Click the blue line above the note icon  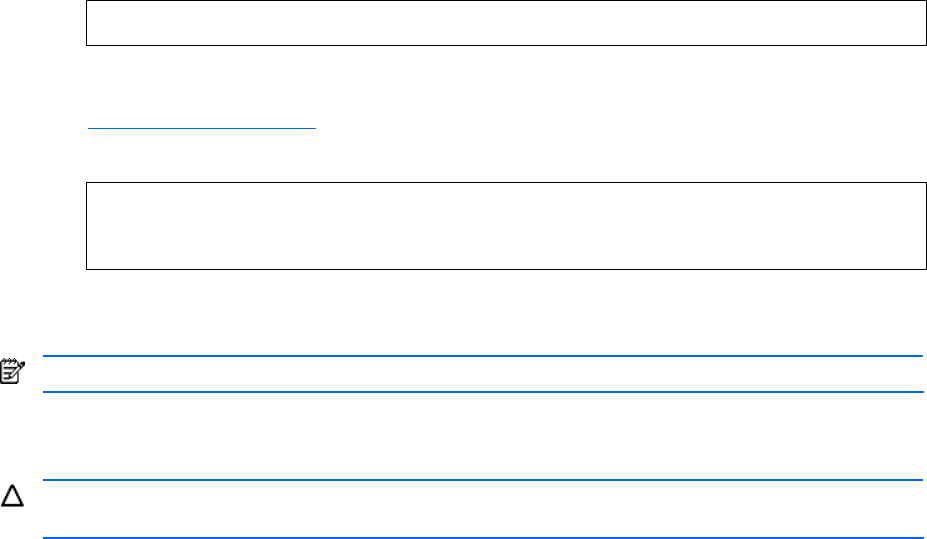point(480,356)
